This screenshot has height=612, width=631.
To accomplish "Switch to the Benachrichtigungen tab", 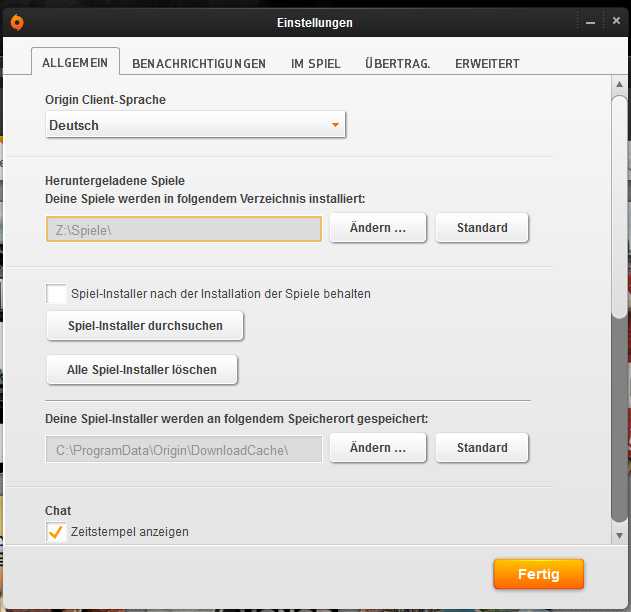I will (199, 64).
